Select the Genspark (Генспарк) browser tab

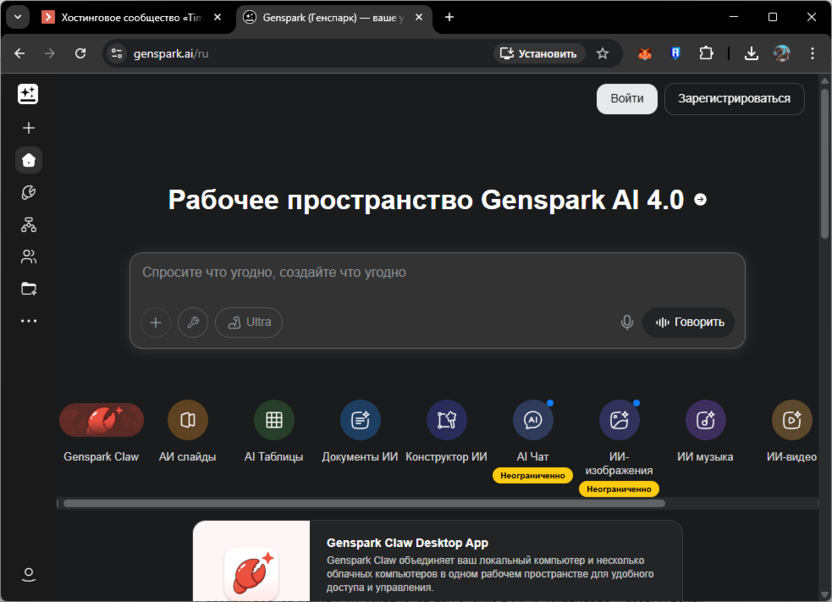(333, 18)
